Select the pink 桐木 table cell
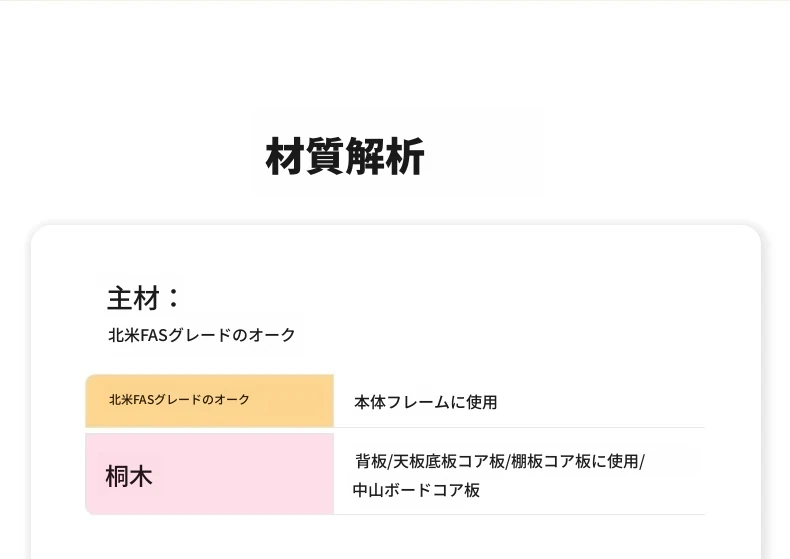The image size is (790, 559). click(210, 474)
